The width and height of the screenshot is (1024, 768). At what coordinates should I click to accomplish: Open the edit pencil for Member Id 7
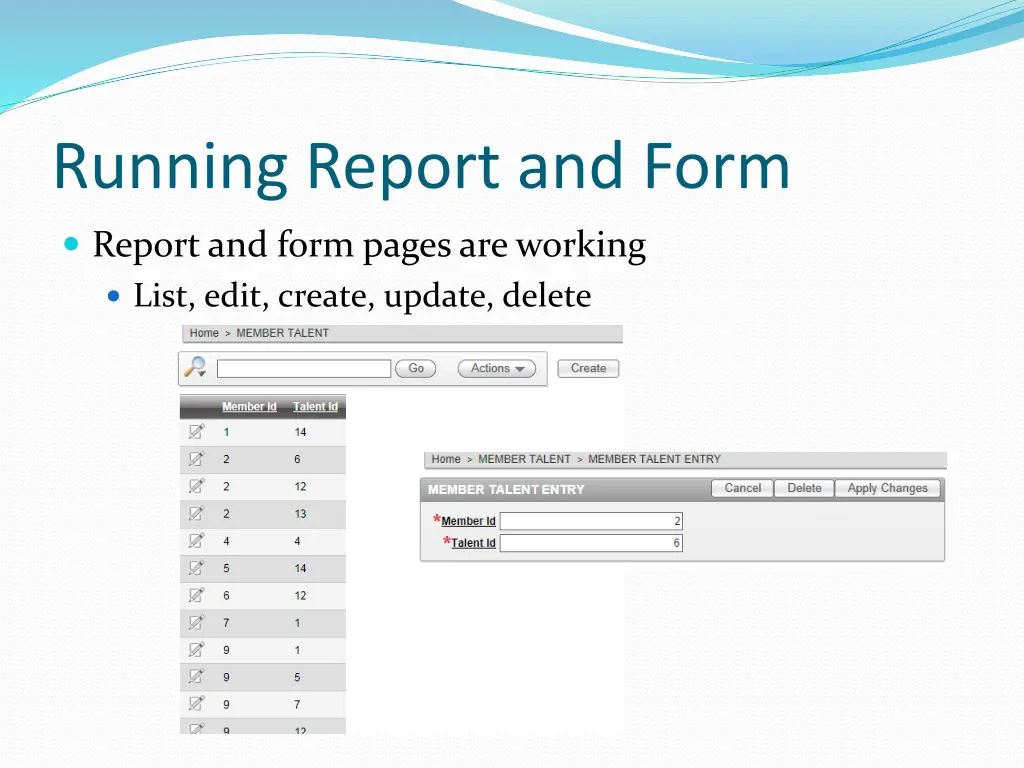[196, 622]
